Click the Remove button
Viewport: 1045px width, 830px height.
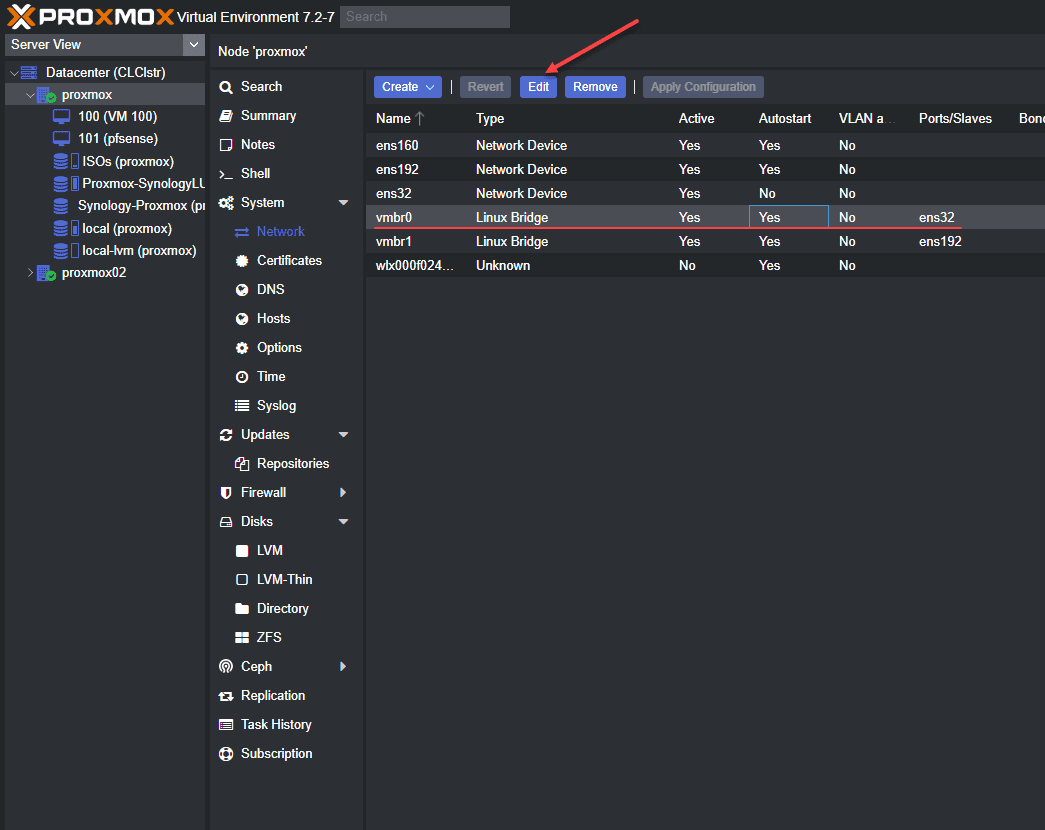click(x=595, y=87)
